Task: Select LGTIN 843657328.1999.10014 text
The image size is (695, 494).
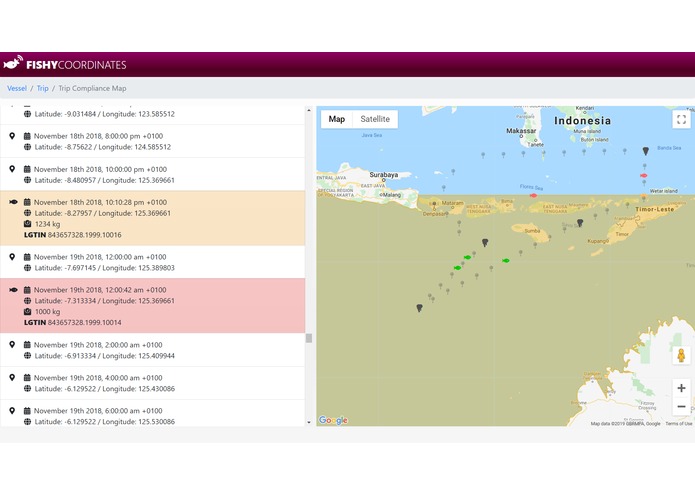Action: coord(73,323)
